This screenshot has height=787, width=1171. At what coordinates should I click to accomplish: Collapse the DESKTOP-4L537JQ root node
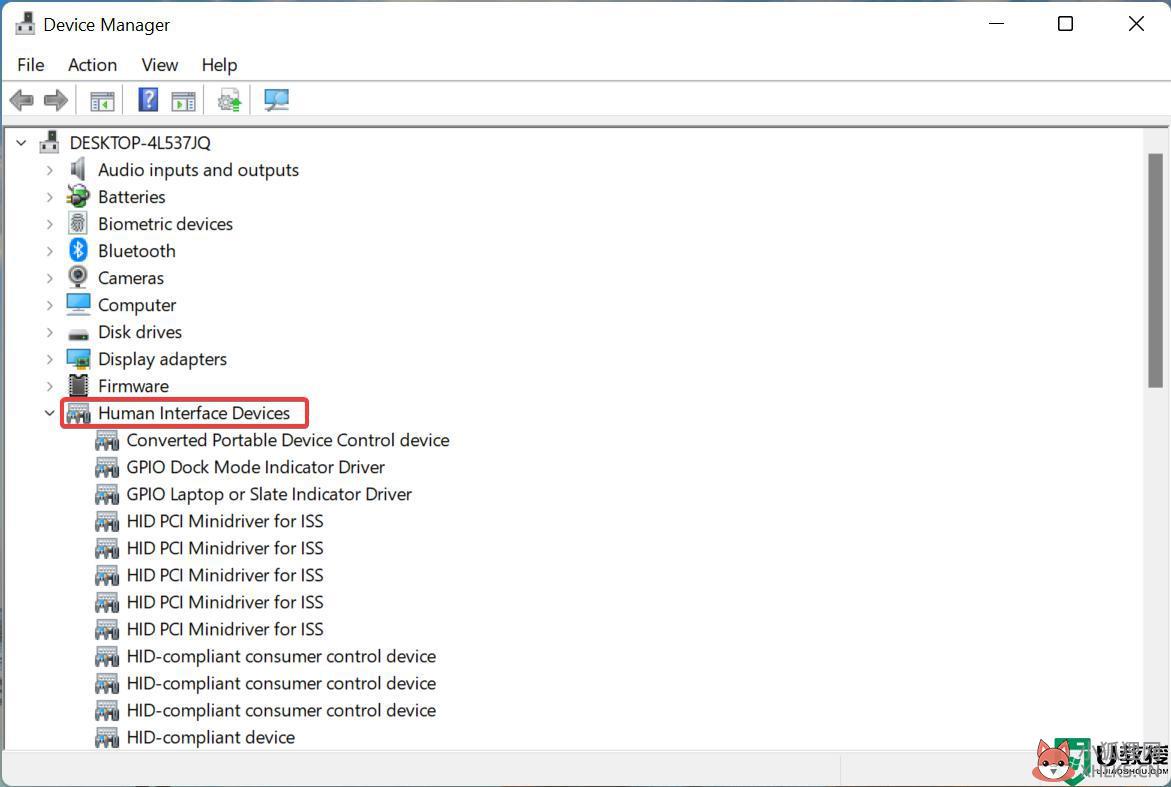click(x=22, y=142)
